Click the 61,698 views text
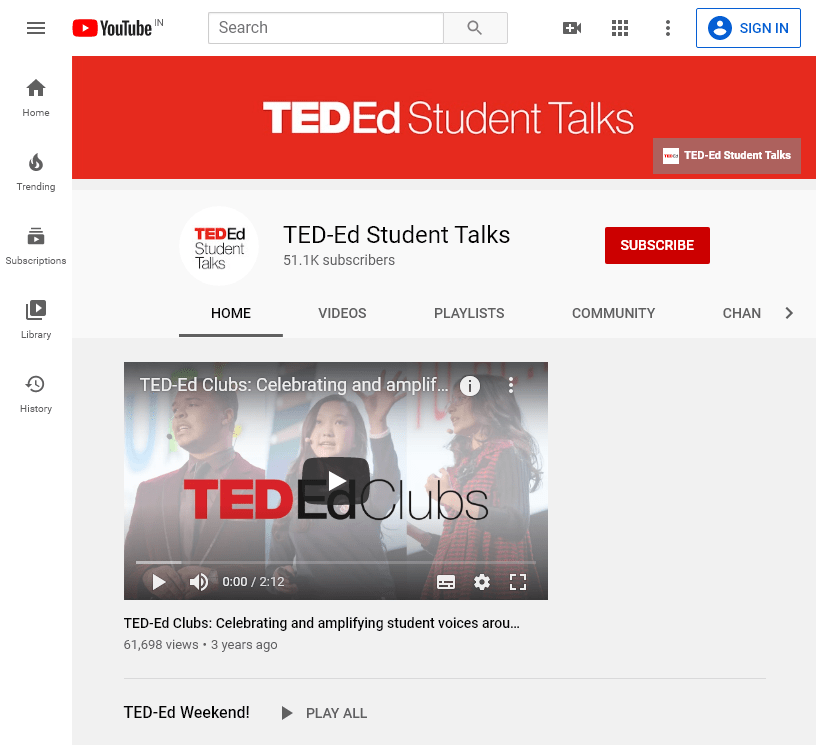The width and height of the screenshot is (816, 745). [161, 645]
